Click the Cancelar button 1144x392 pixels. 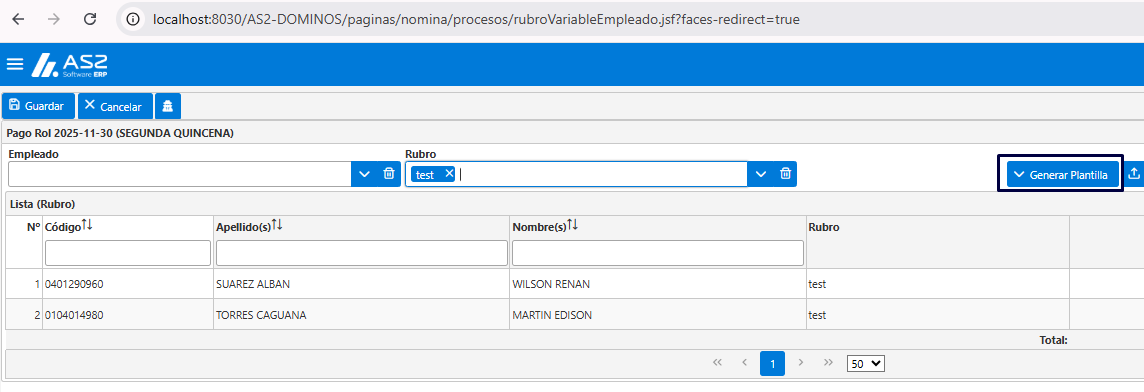coord(115,106)
